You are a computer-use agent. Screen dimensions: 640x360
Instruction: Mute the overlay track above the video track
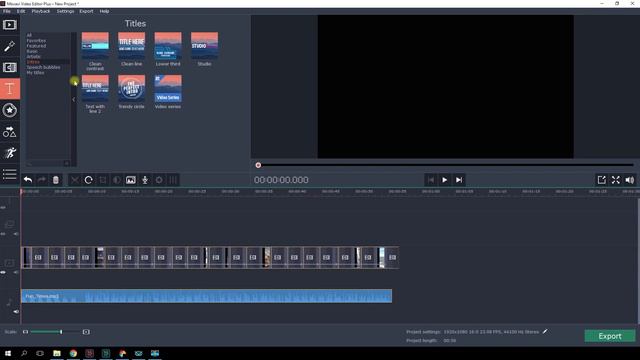[16, 234]
